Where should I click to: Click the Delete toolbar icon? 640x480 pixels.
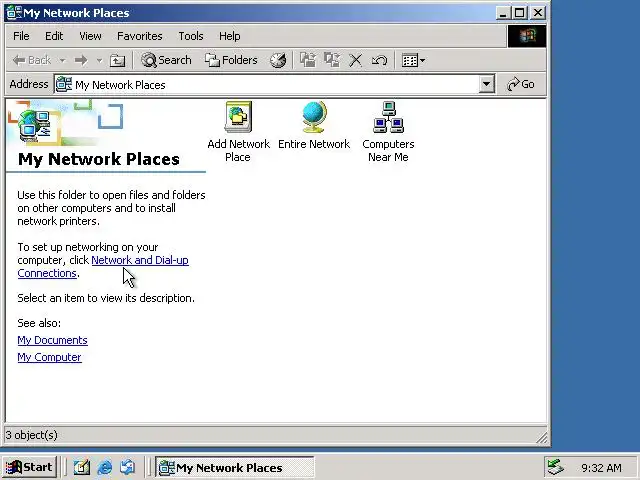356,60
